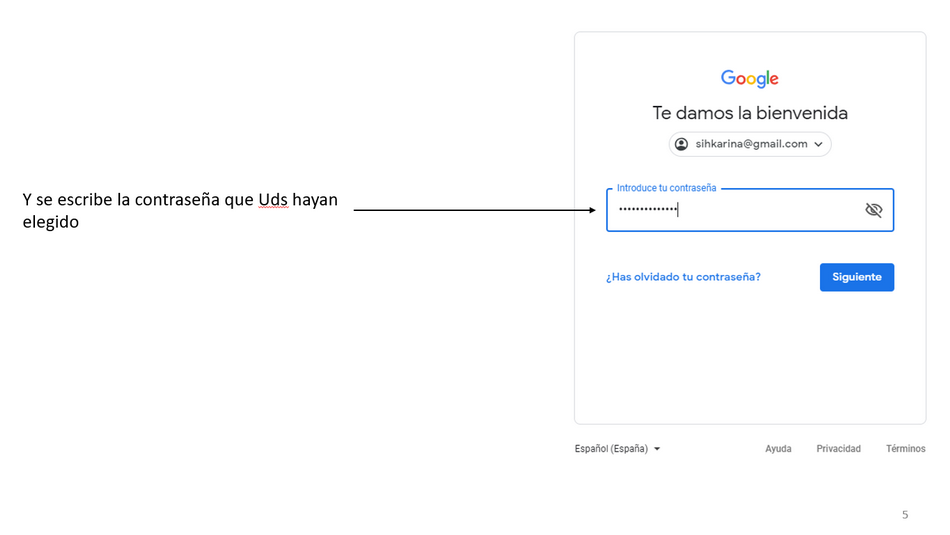The width and height of the screenshot is (950, 535).
Task: Open the ¿Has olvidado tu contraseña? link
Action: 683,277
